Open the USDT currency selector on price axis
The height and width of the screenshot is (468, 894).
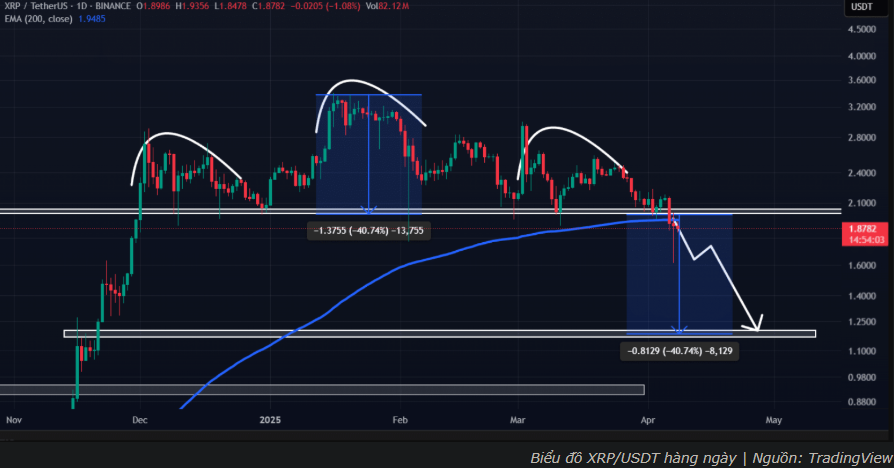862,7
